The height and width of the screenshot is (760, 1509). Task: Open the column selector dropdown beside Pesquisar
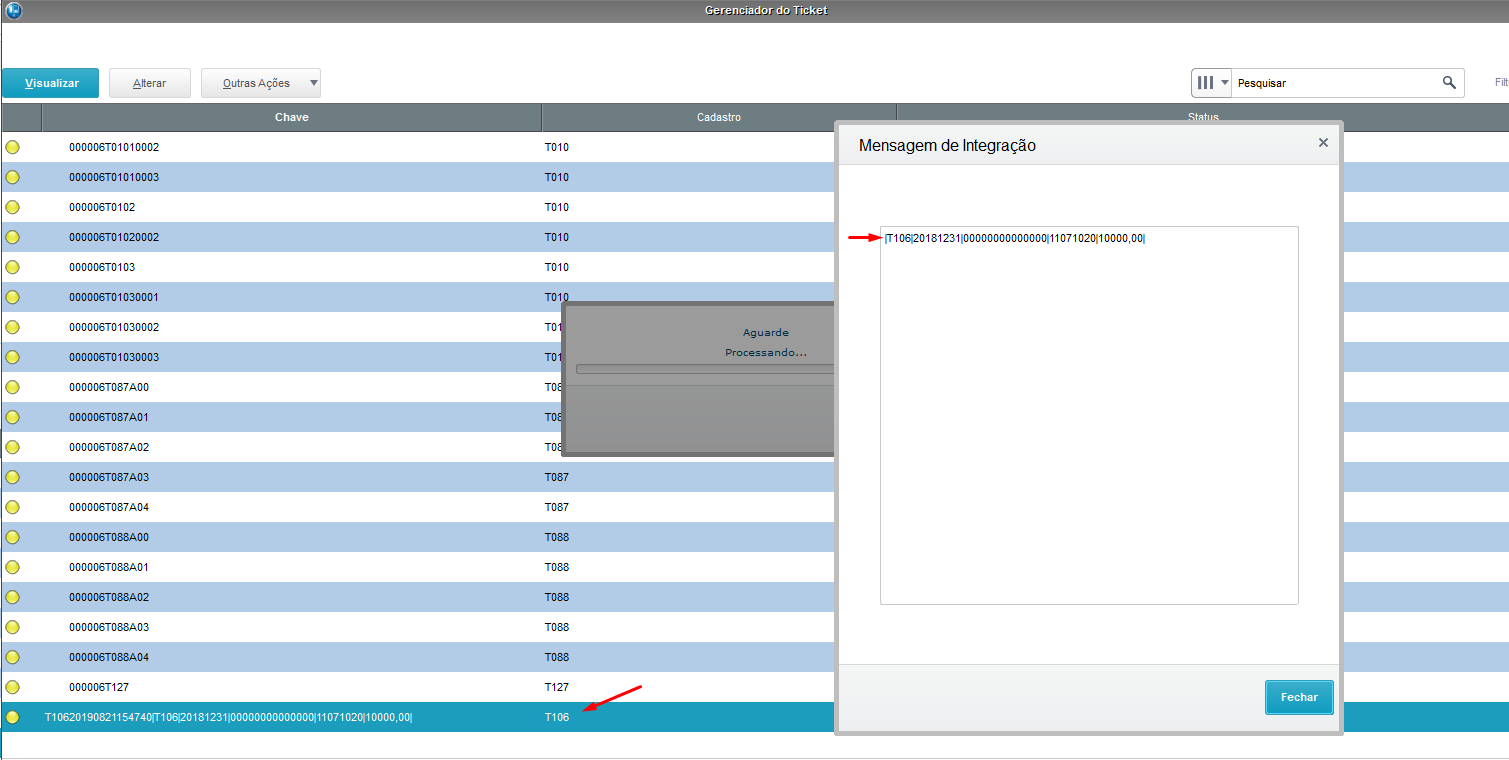pos(1212,83)
